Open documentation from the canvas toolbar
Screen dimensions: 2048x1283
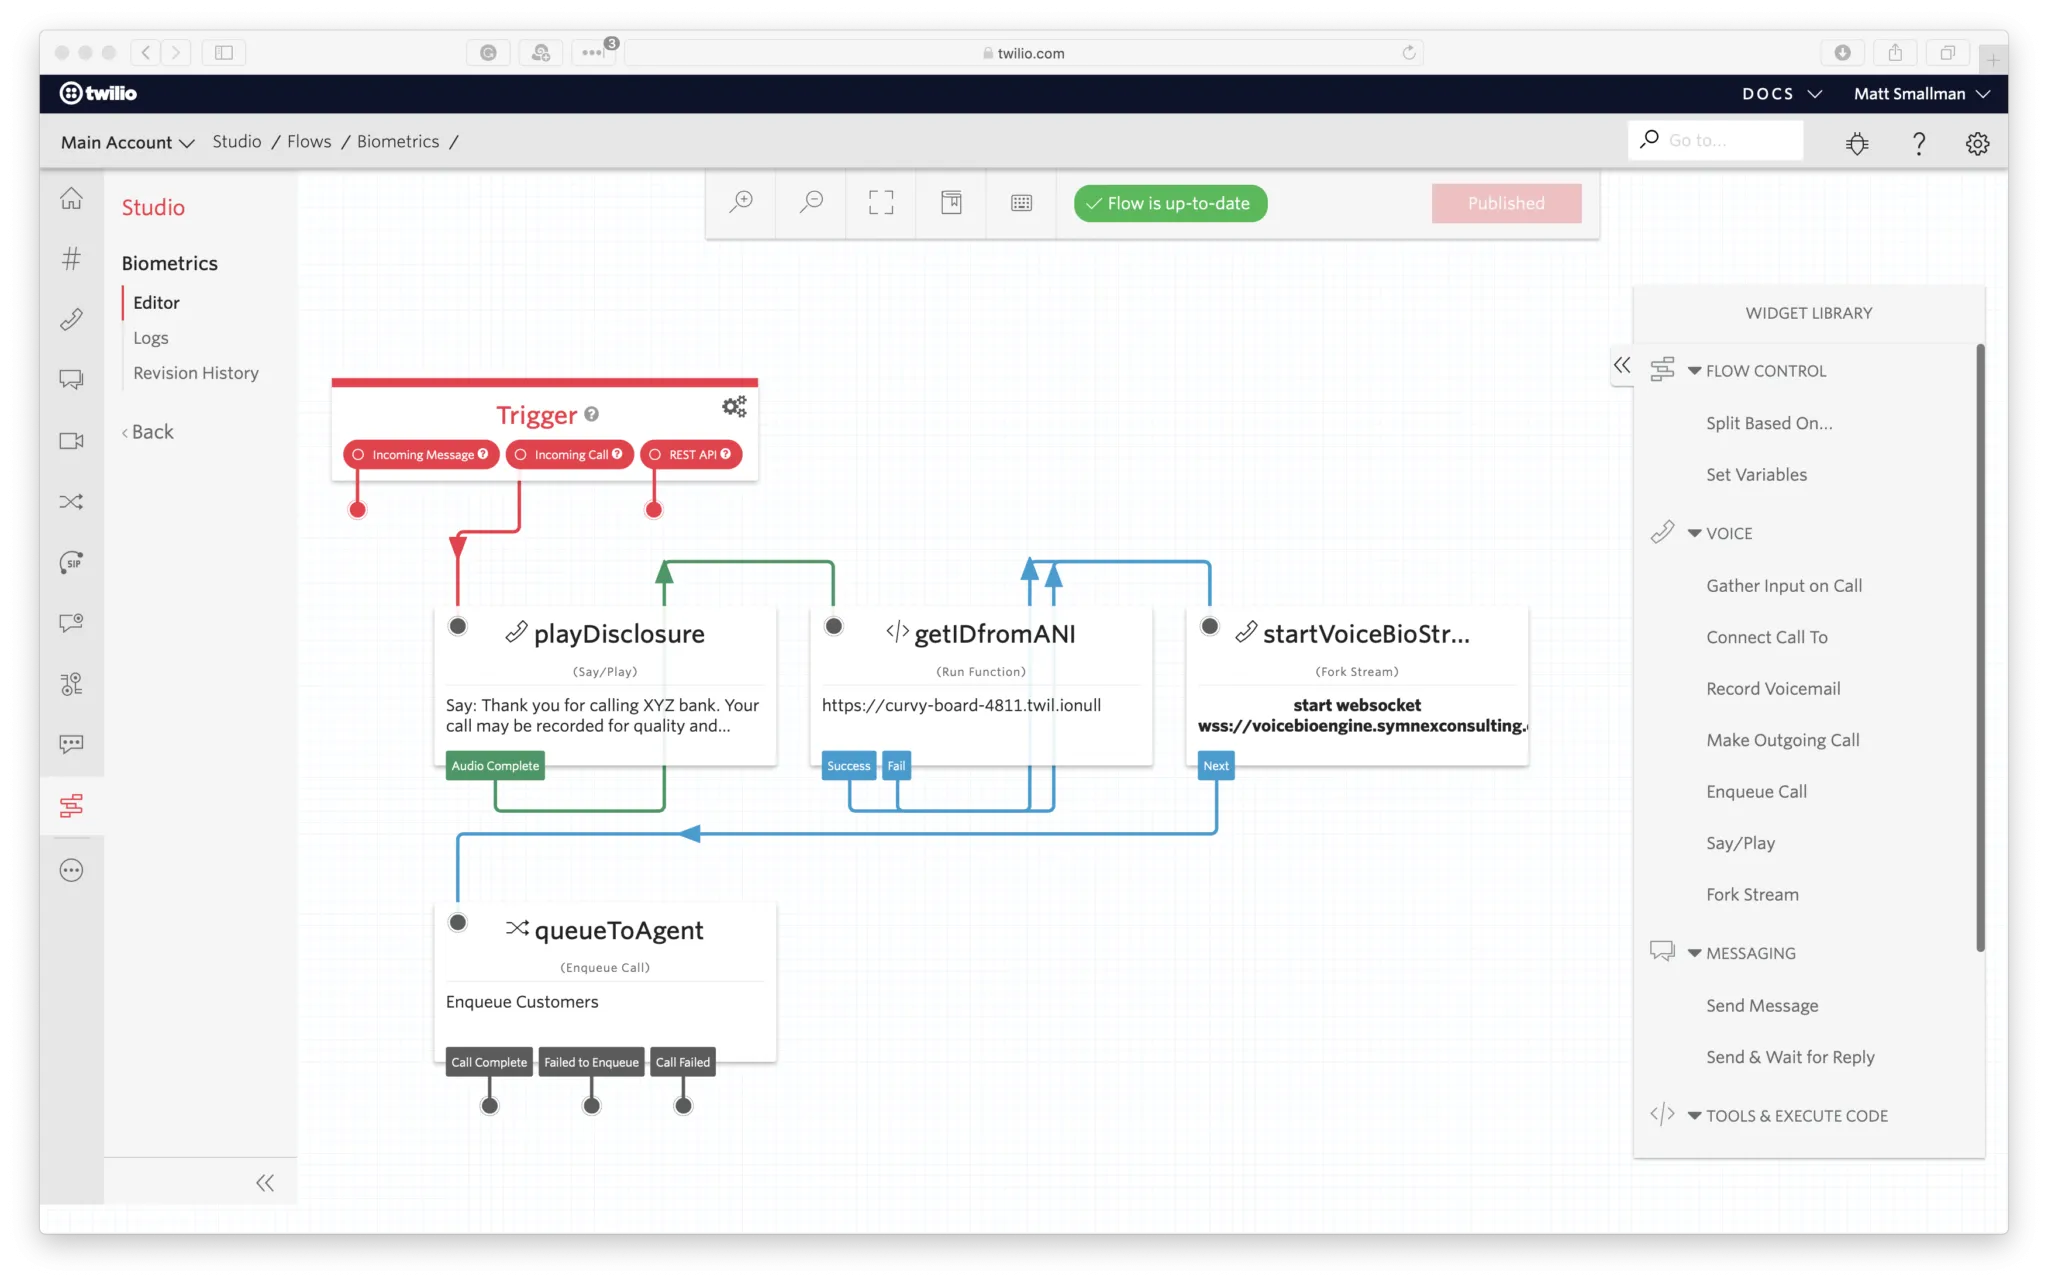tap(951, 202)
